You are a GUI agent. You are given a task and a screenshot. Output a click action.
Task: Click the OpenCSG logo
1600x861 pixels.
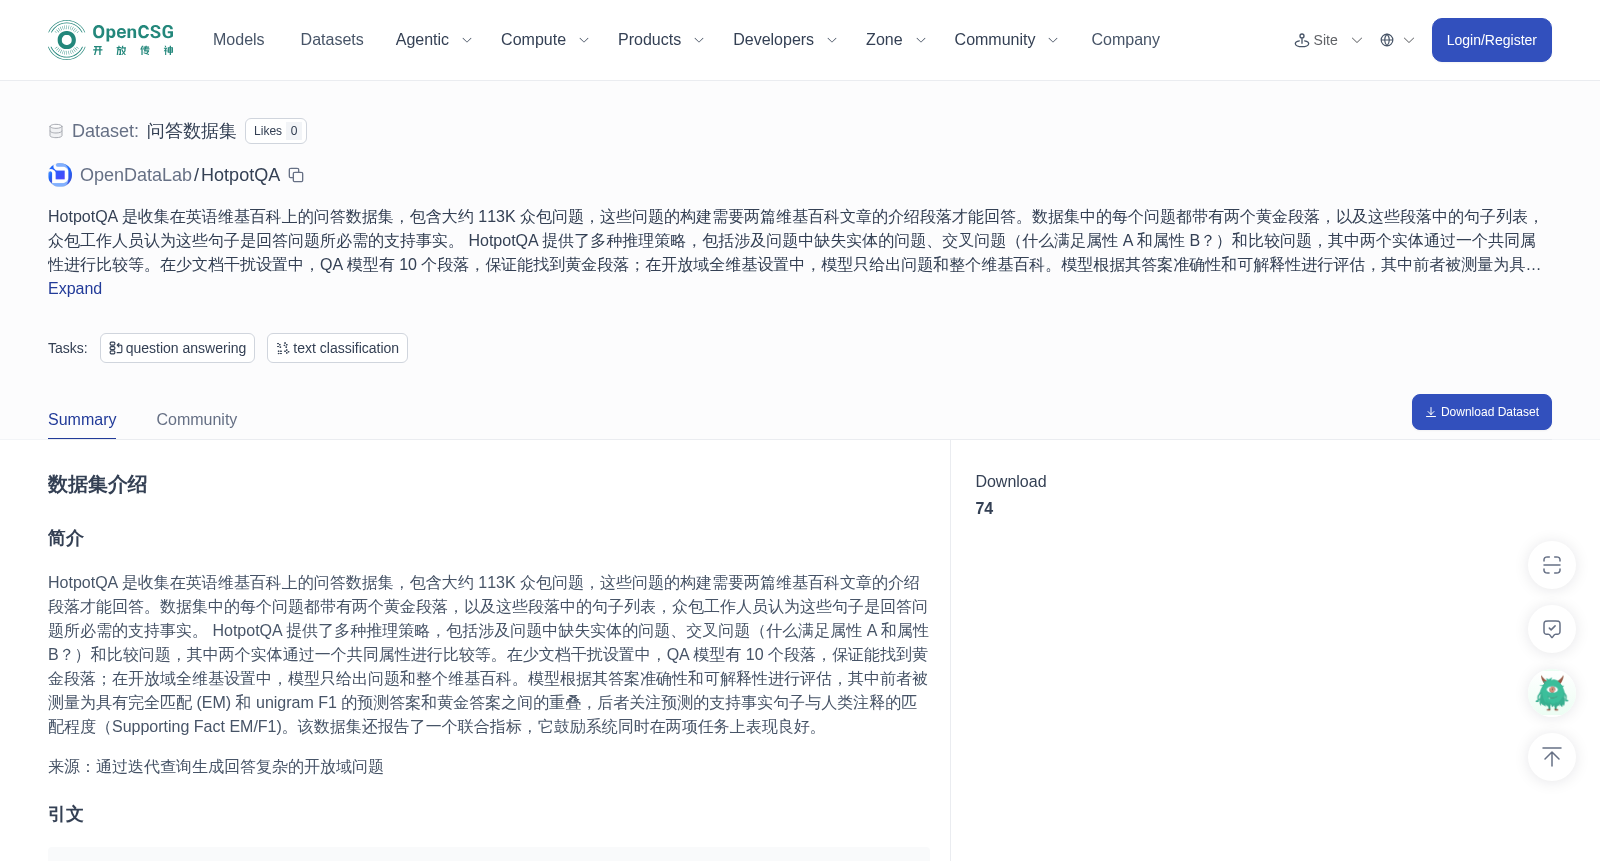pyautogui.click(x=111, y=40)
